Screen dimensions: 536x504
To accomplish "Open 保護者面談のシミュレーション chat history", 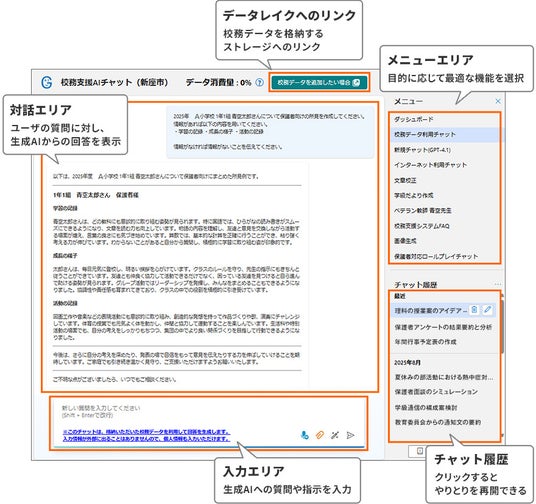I will (x=436, y=392).
